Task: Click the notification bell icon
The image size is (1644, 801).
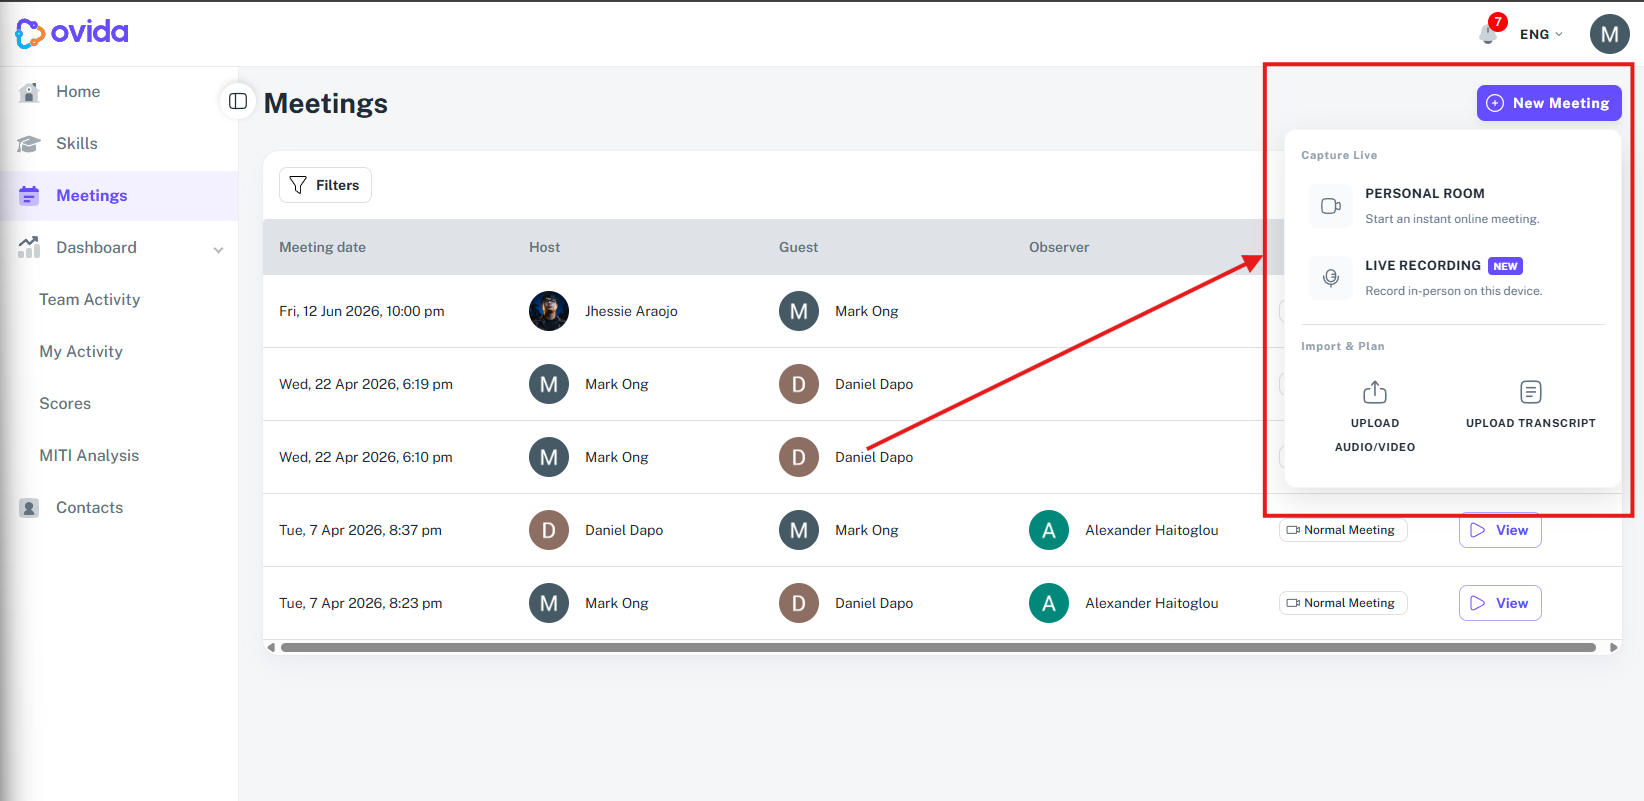Action: coord(1488,34)
